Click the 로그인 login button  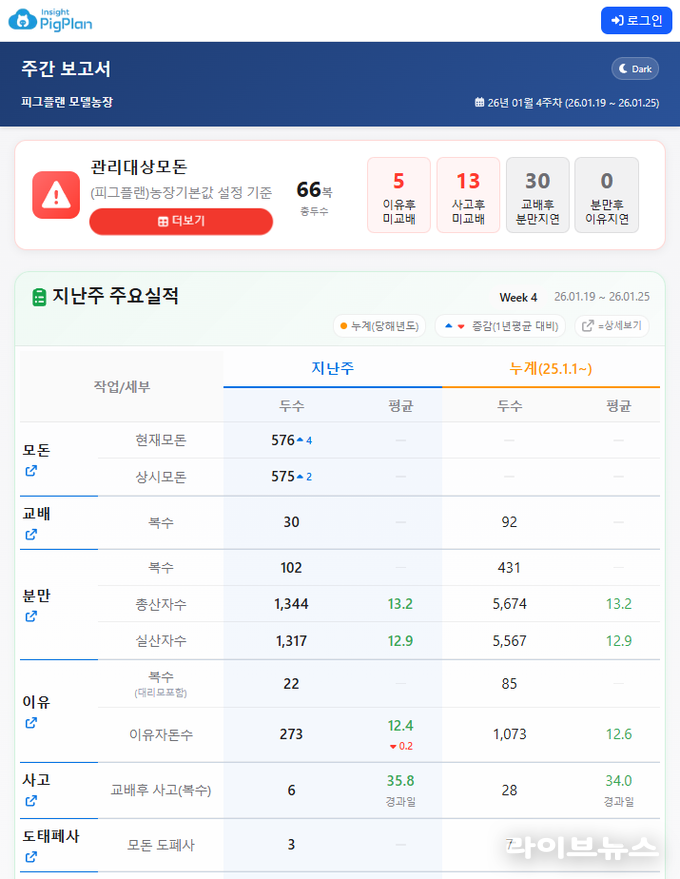pyautogui.click(x=636, y=20)
